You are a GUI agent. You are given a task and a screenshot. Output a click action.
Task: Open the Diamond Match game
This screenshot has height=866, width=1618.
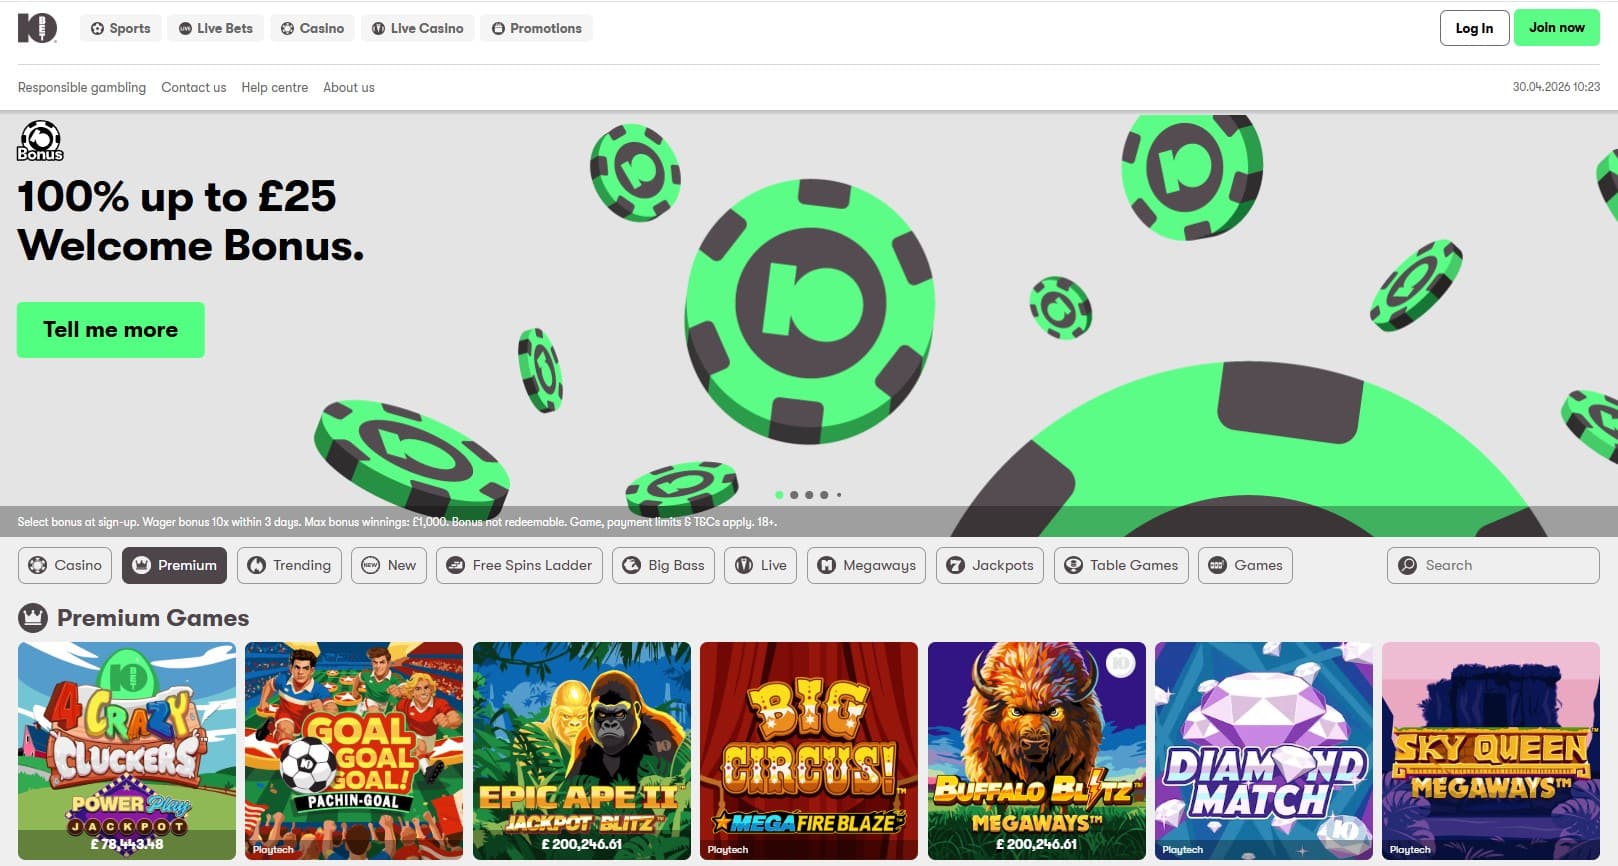coord(1264,751)
